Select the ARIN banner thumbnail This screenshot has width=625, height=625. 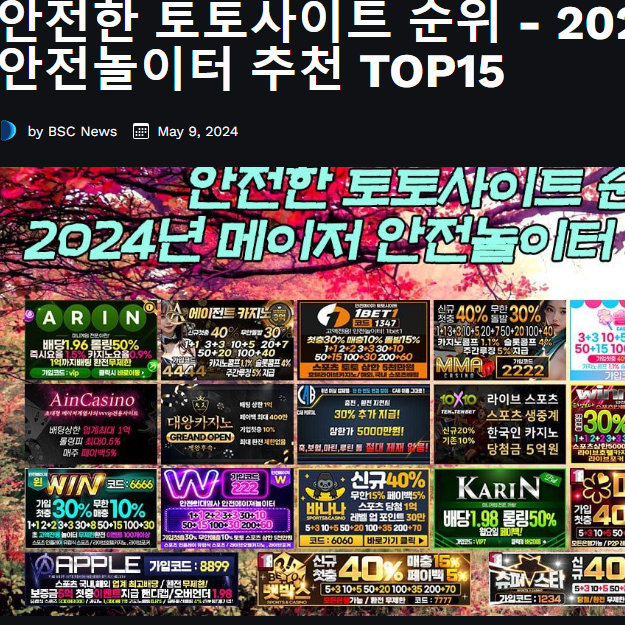90,340
